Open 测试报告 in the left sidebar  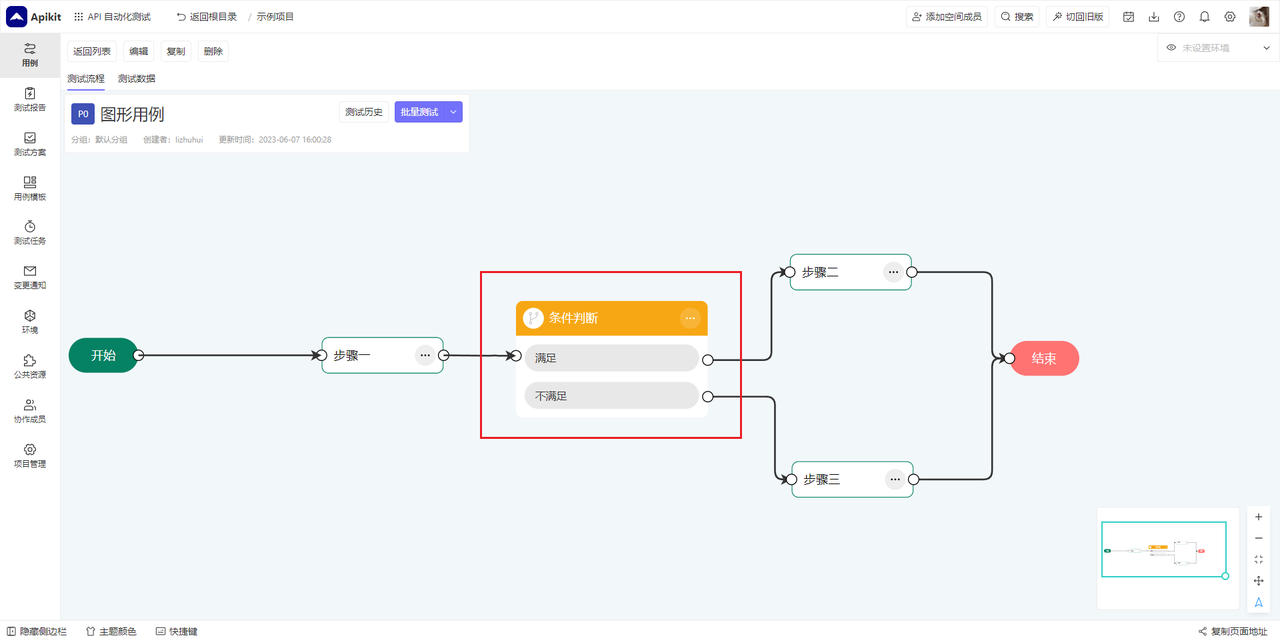click(30, 99)
